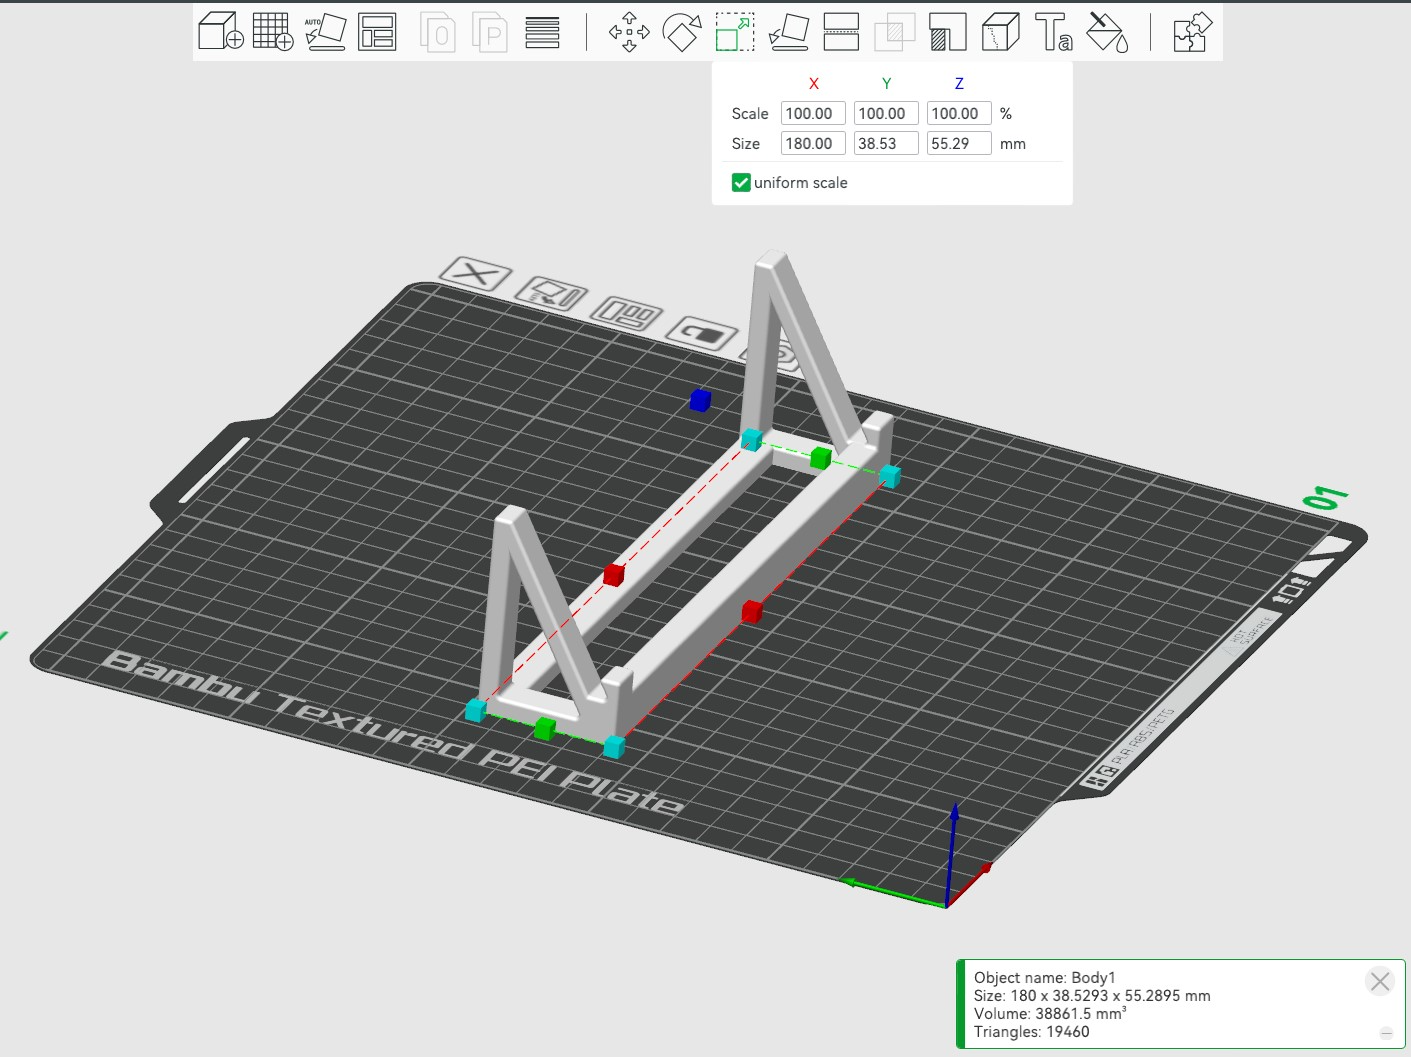Open the Support painting tool
Viewport: 1411px width, 1057px height.
(x=947, y=31)
